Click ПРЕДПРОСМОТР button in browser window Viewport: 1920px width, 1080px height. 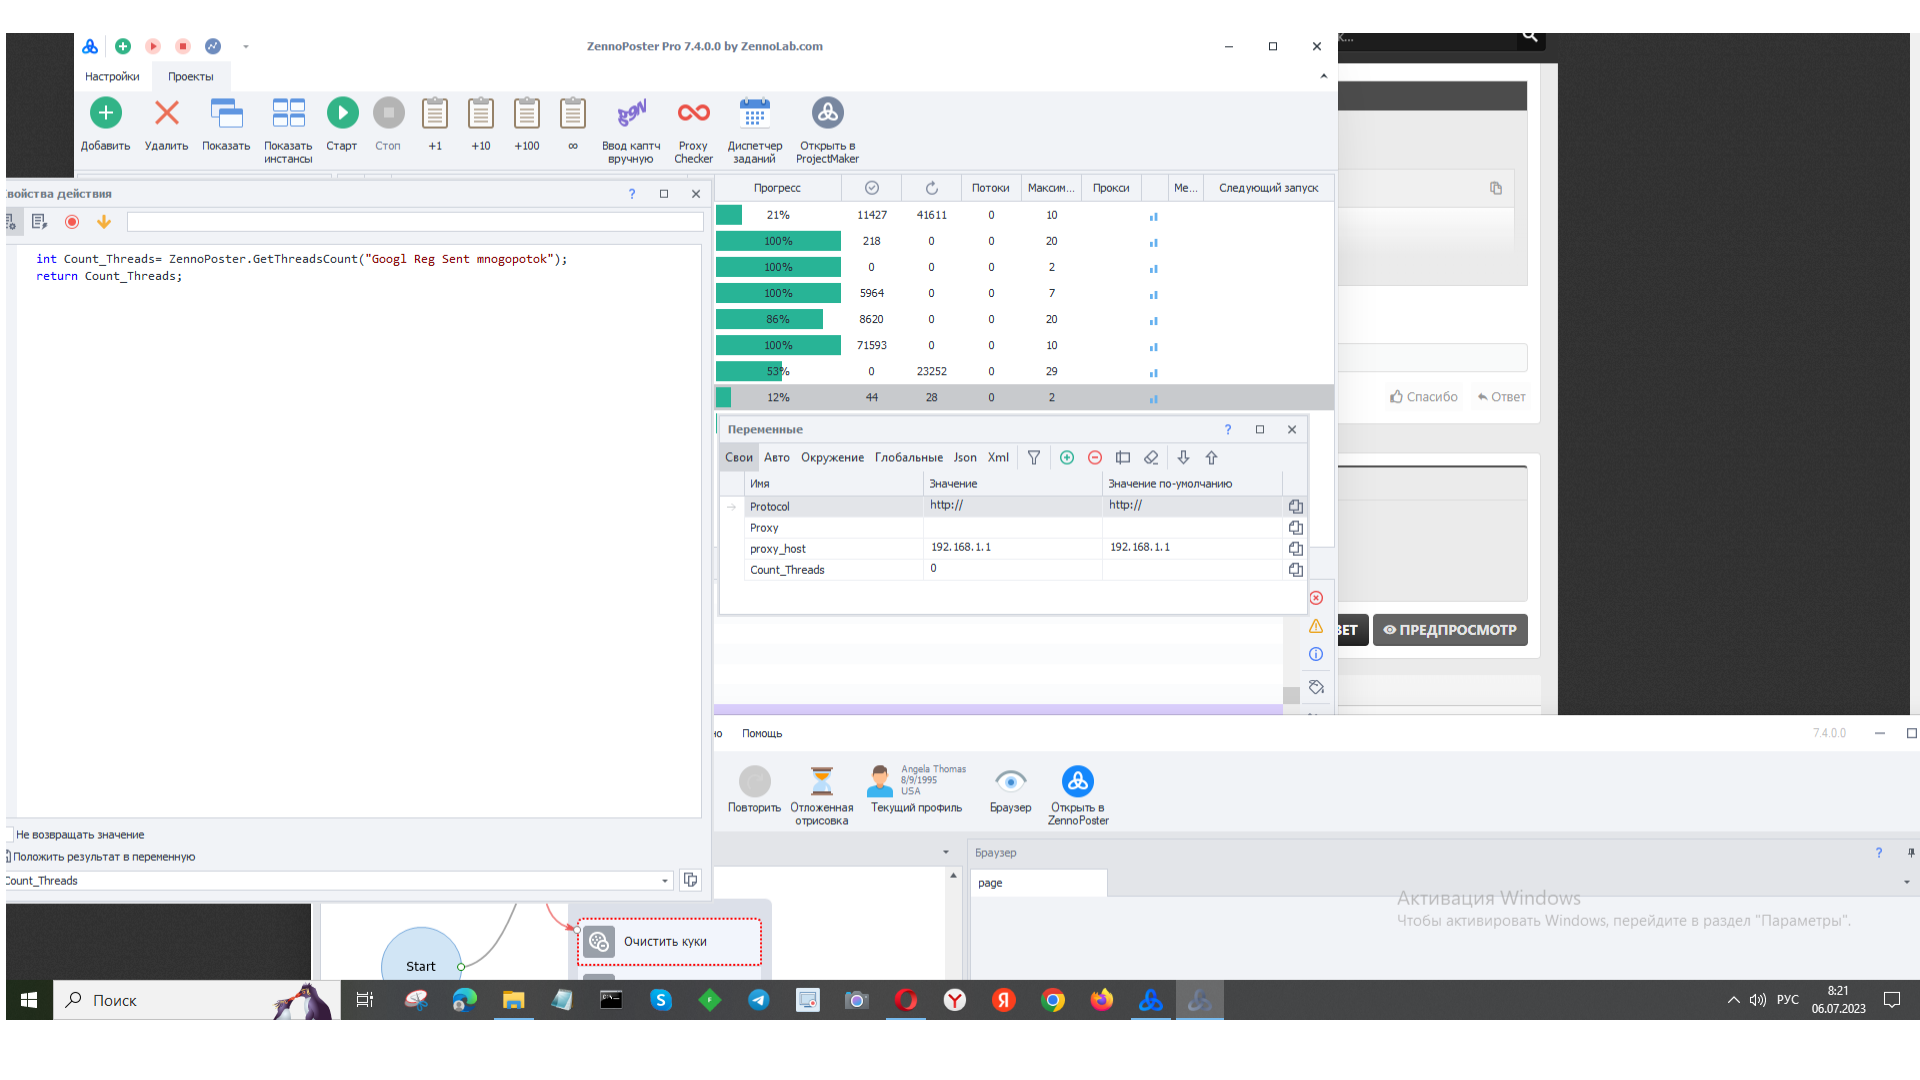(x=1450, y=630)
